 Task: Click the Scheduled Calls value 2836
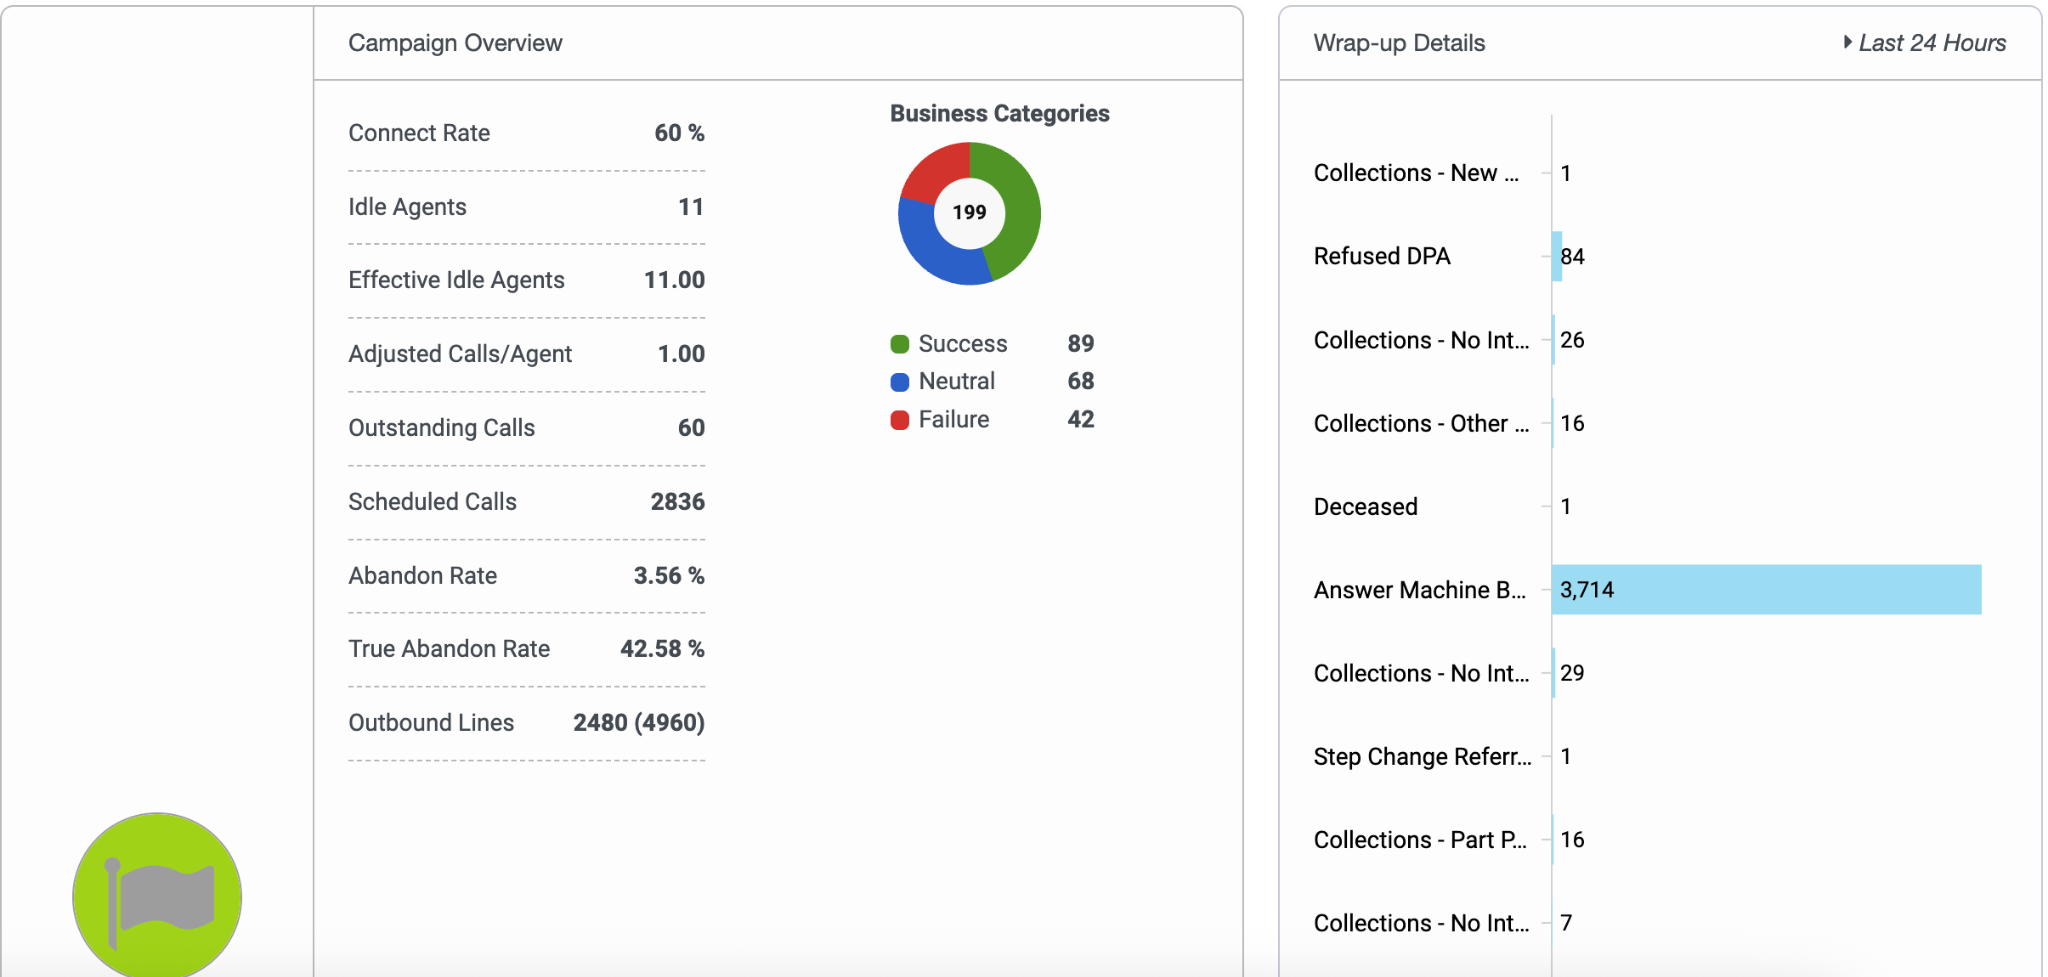677,502
